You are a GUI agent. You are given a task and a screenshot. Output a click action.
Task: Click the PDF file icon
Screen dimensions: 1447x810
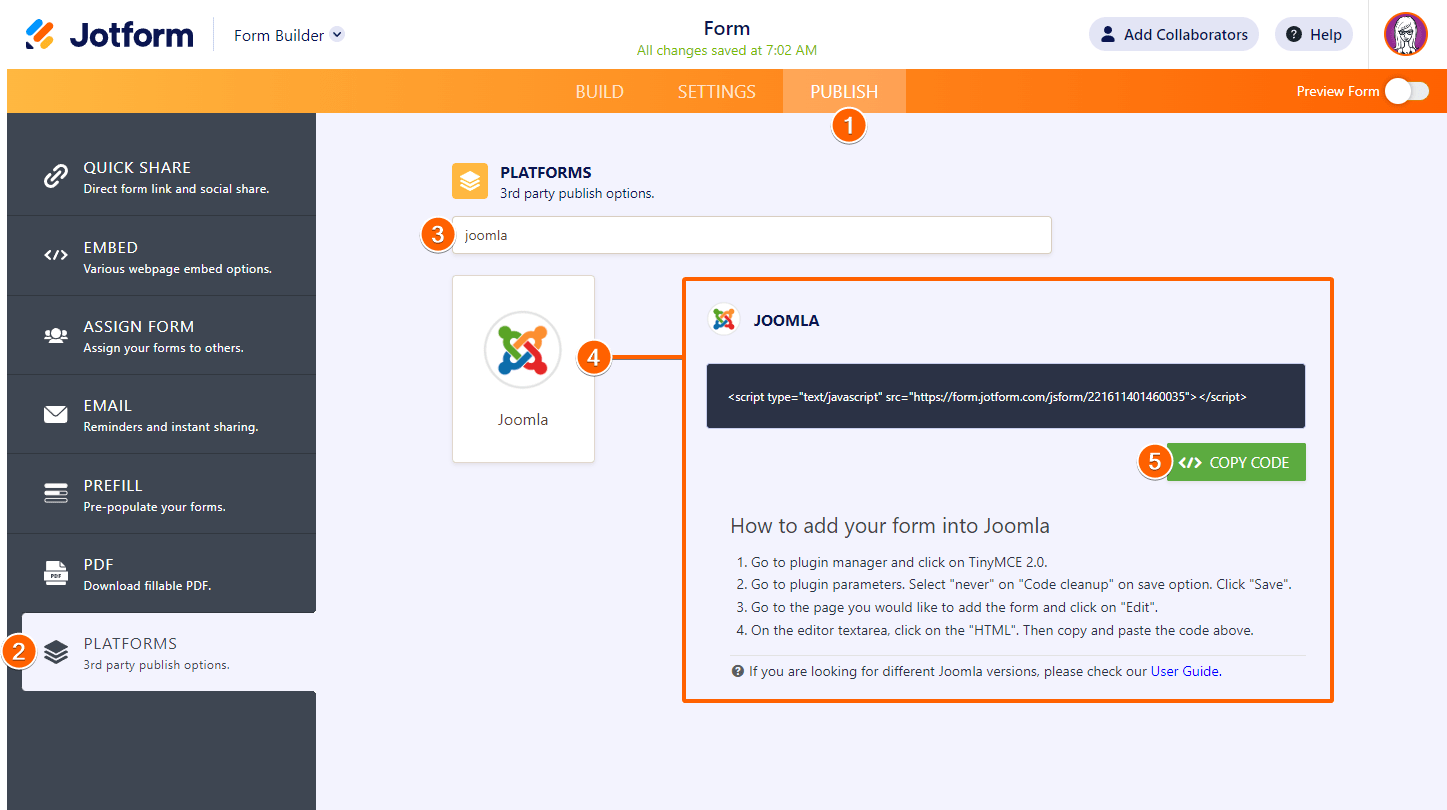[55, 573]
